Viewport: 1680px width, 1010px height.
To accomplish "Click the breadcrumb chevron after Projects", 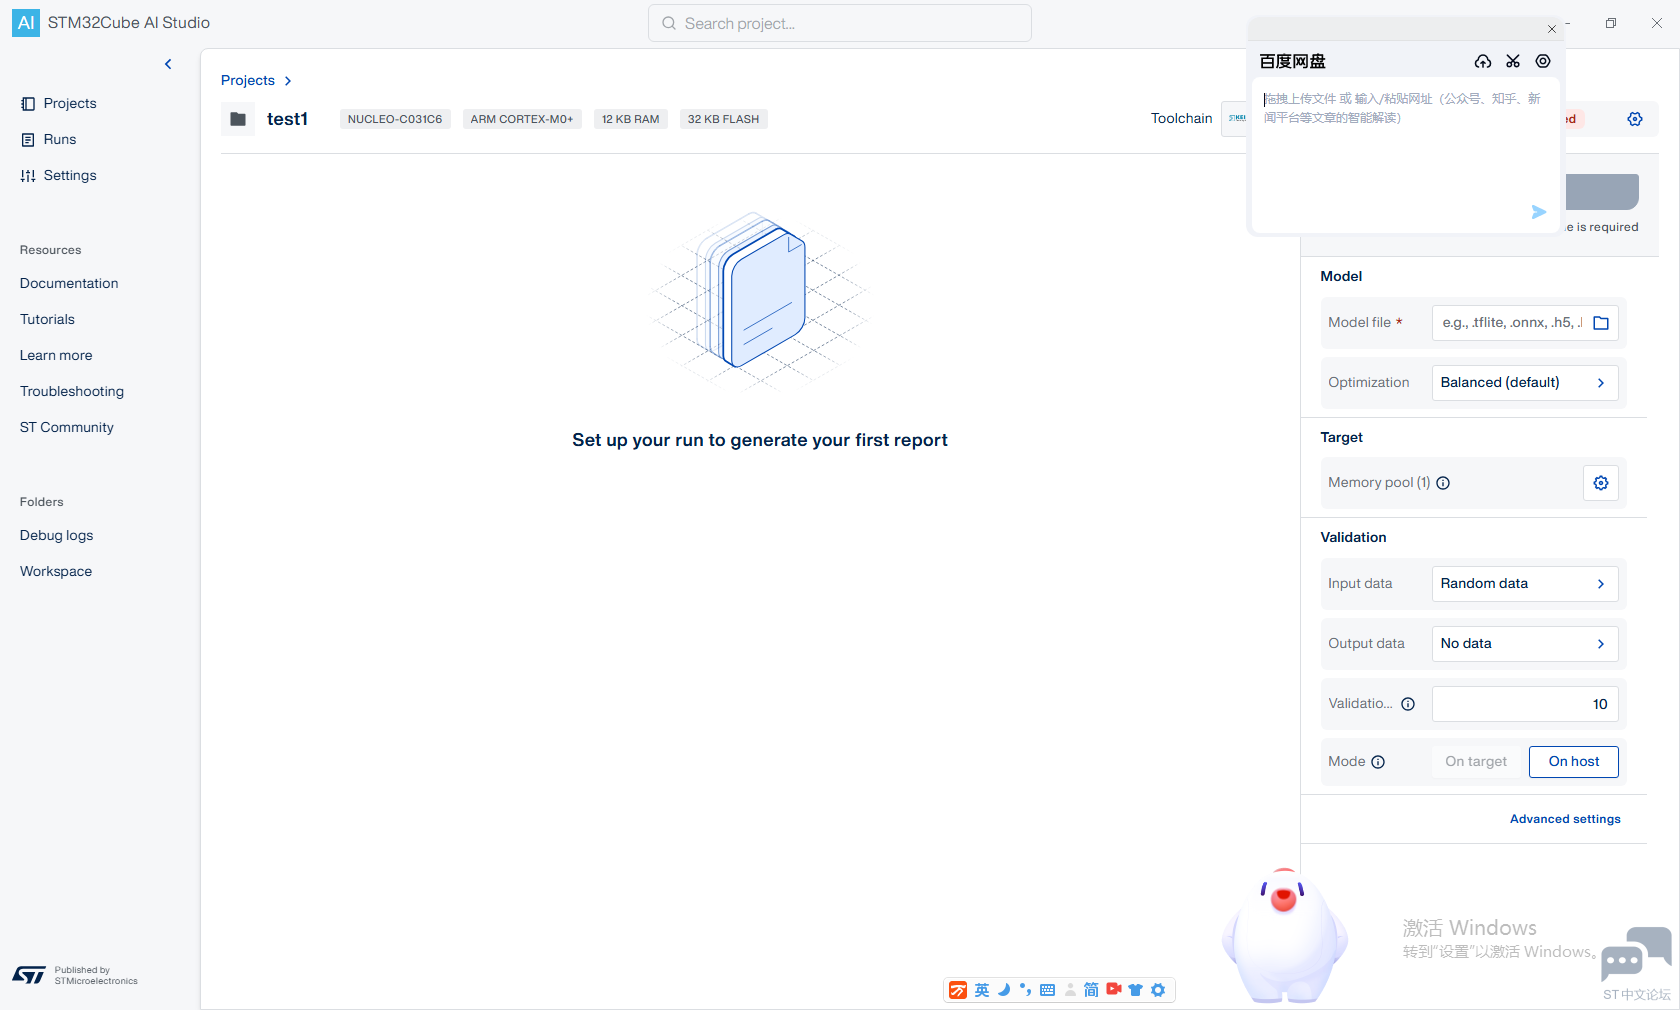I will (288, 81).
